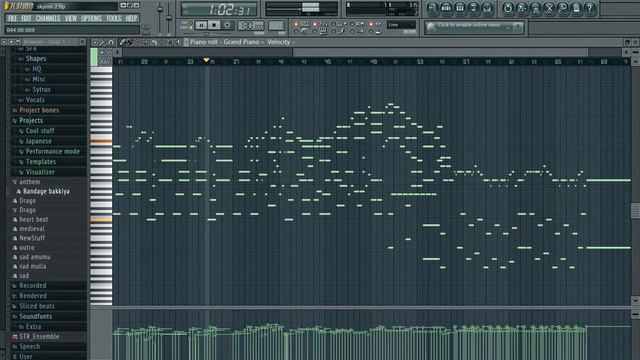The image size is (640, 360).
Task: Open the piano roll options arrow menu
Action: point(95,42)
